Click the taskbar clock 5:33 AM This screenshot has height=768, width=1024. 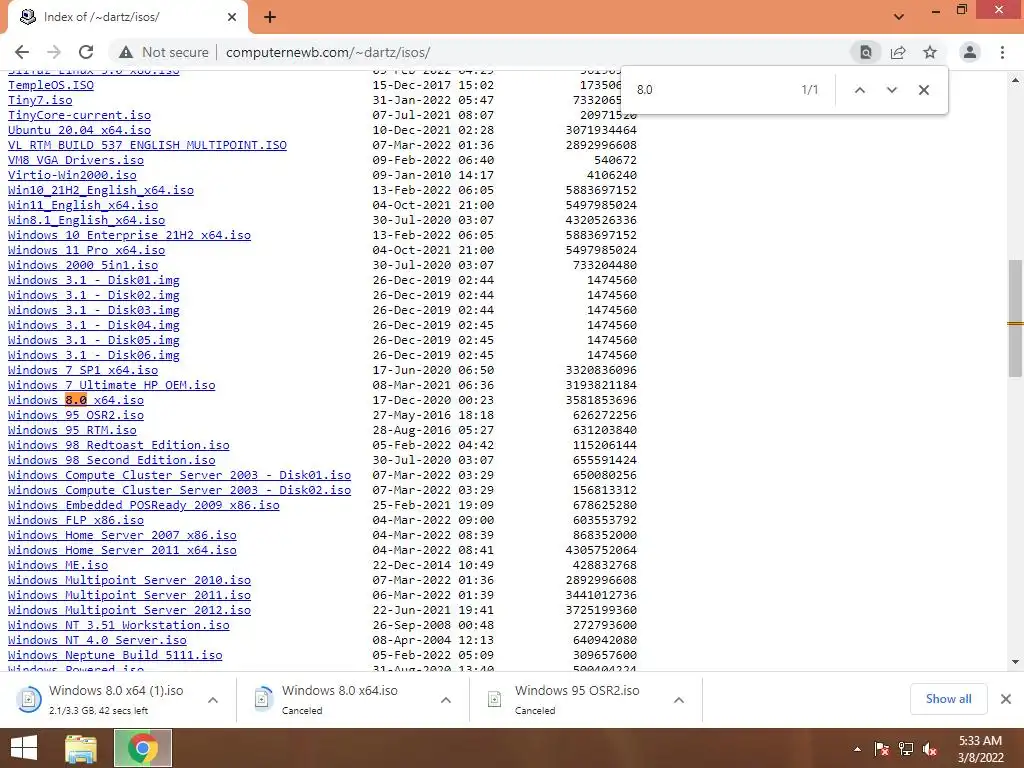point(980,741)
